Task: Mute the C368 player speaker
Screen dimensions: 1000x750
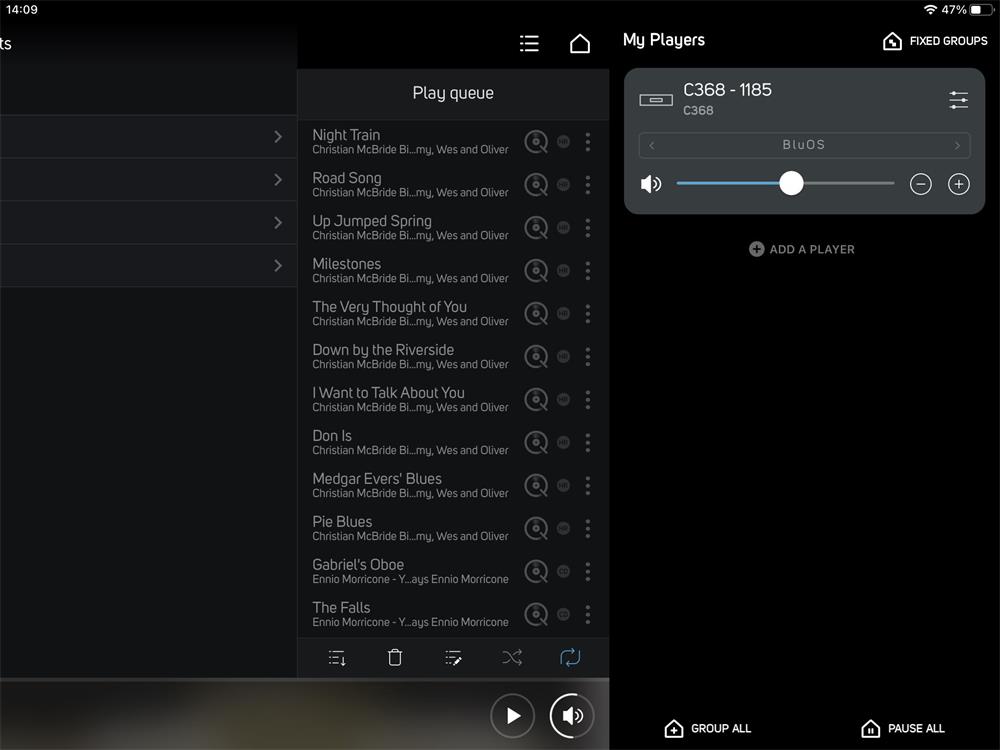Action: click(651, 184)
